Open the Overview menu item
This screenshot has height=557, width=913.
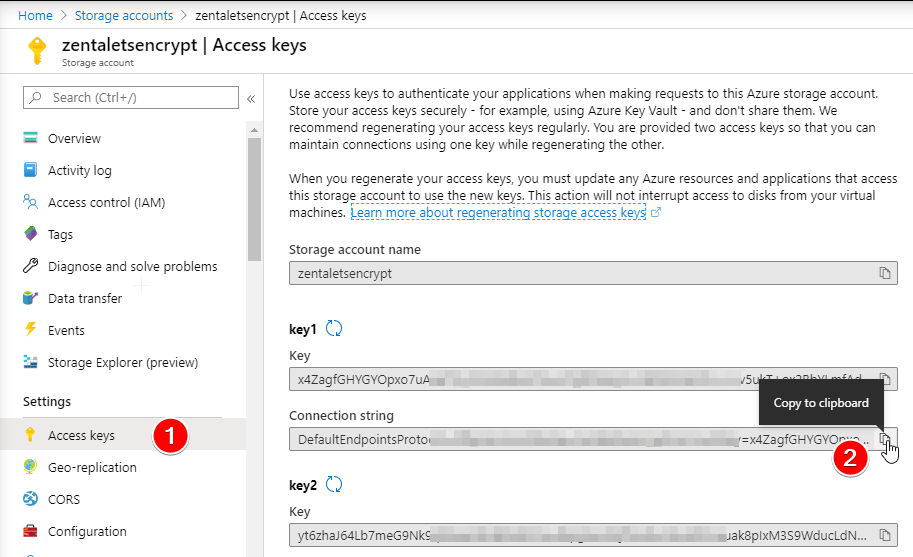point(74,139)
